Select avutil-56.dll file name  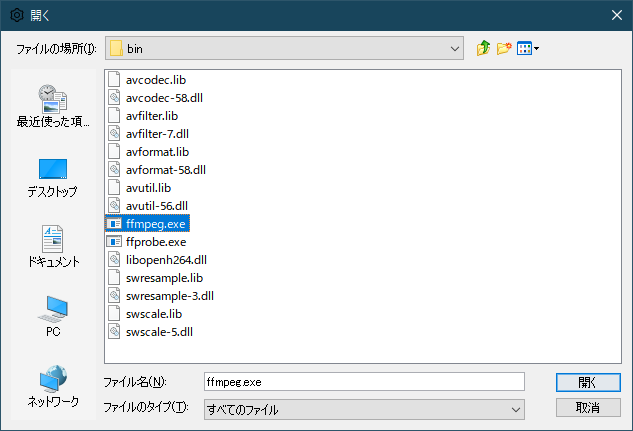[x=157, y=206]
